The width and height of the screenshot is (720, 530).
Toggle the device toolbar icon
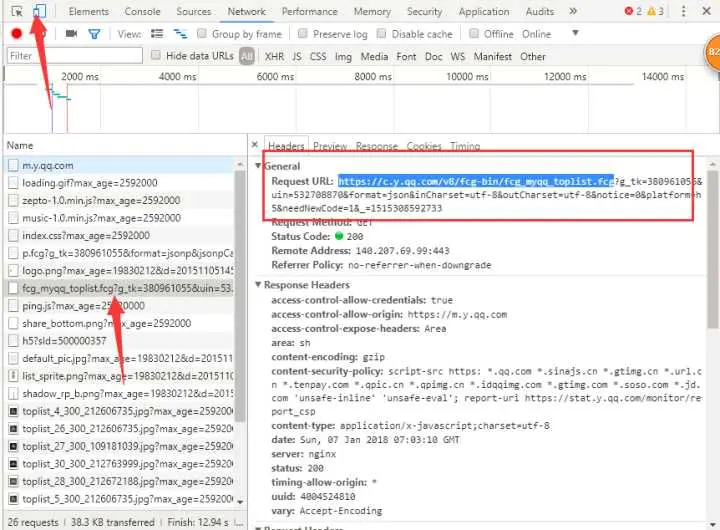[x=39, y=11]
